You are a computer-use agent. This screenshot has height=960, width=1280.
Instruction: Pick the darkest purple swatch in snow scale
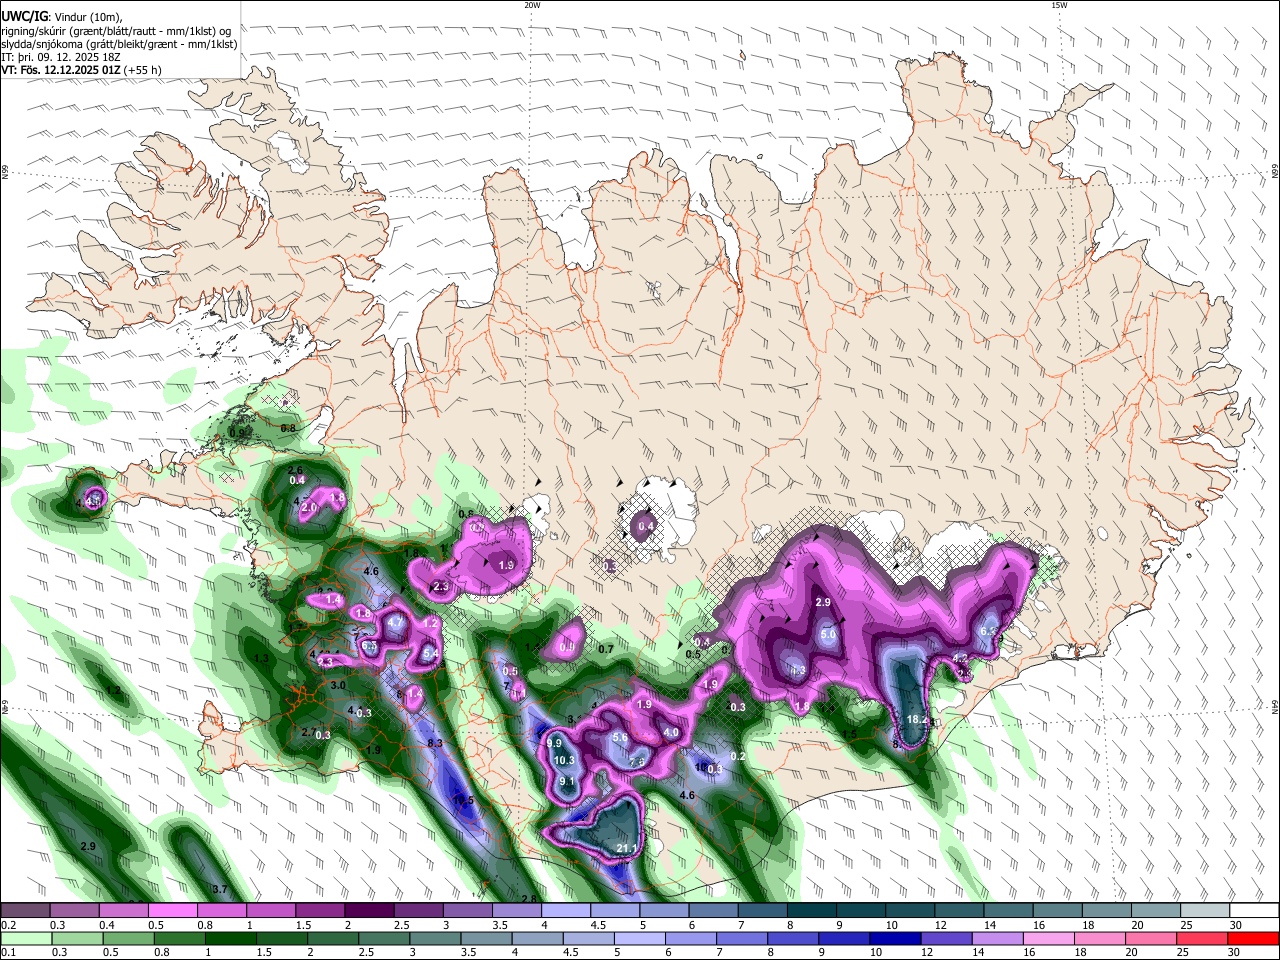click(x=368, y=911)
